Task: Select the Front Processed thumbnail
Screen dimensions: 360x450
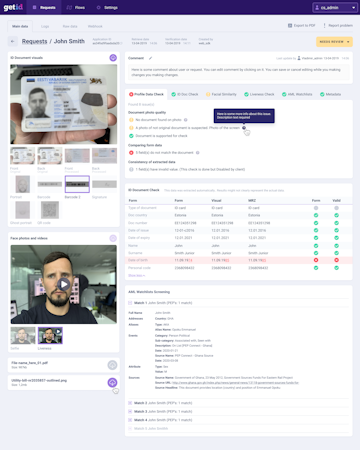Action: [x=77, y=156]
